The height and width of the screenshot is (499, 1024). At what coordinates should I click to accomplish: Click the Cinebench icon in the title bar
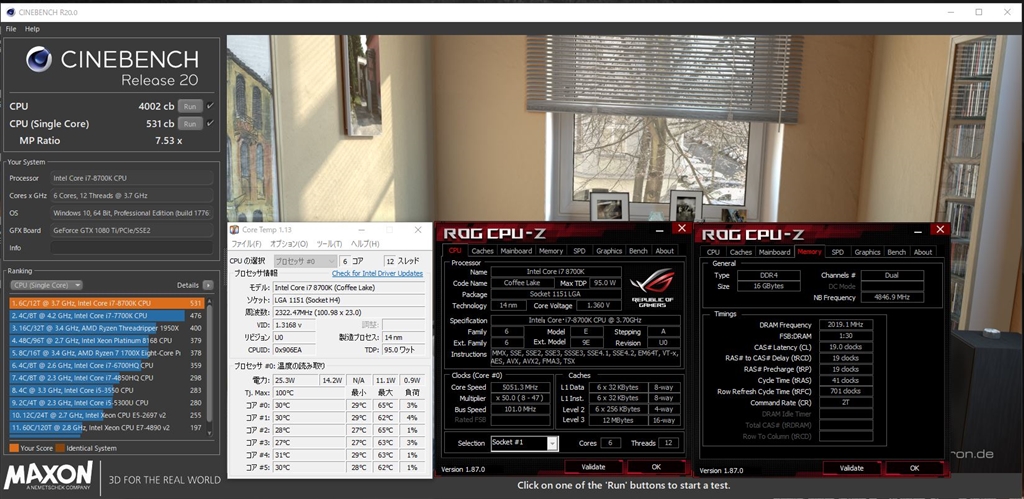tap(10, 12)
